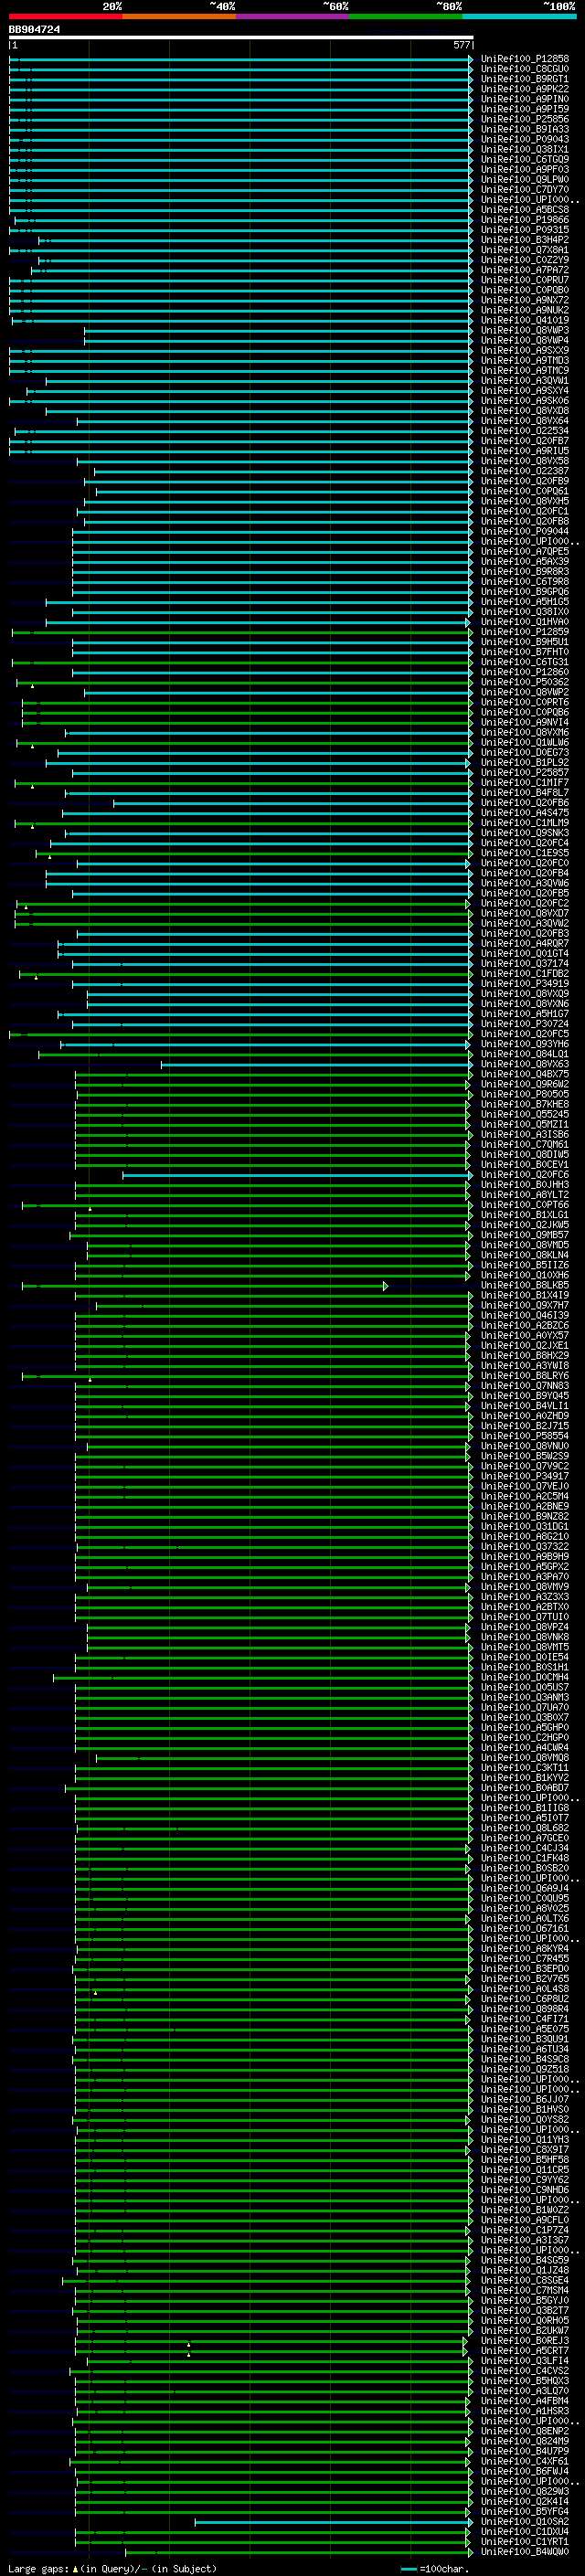Select the UniRef100_D0EG73 label
This screenshot has height=2576, width=585.
[x=525, y=753]
